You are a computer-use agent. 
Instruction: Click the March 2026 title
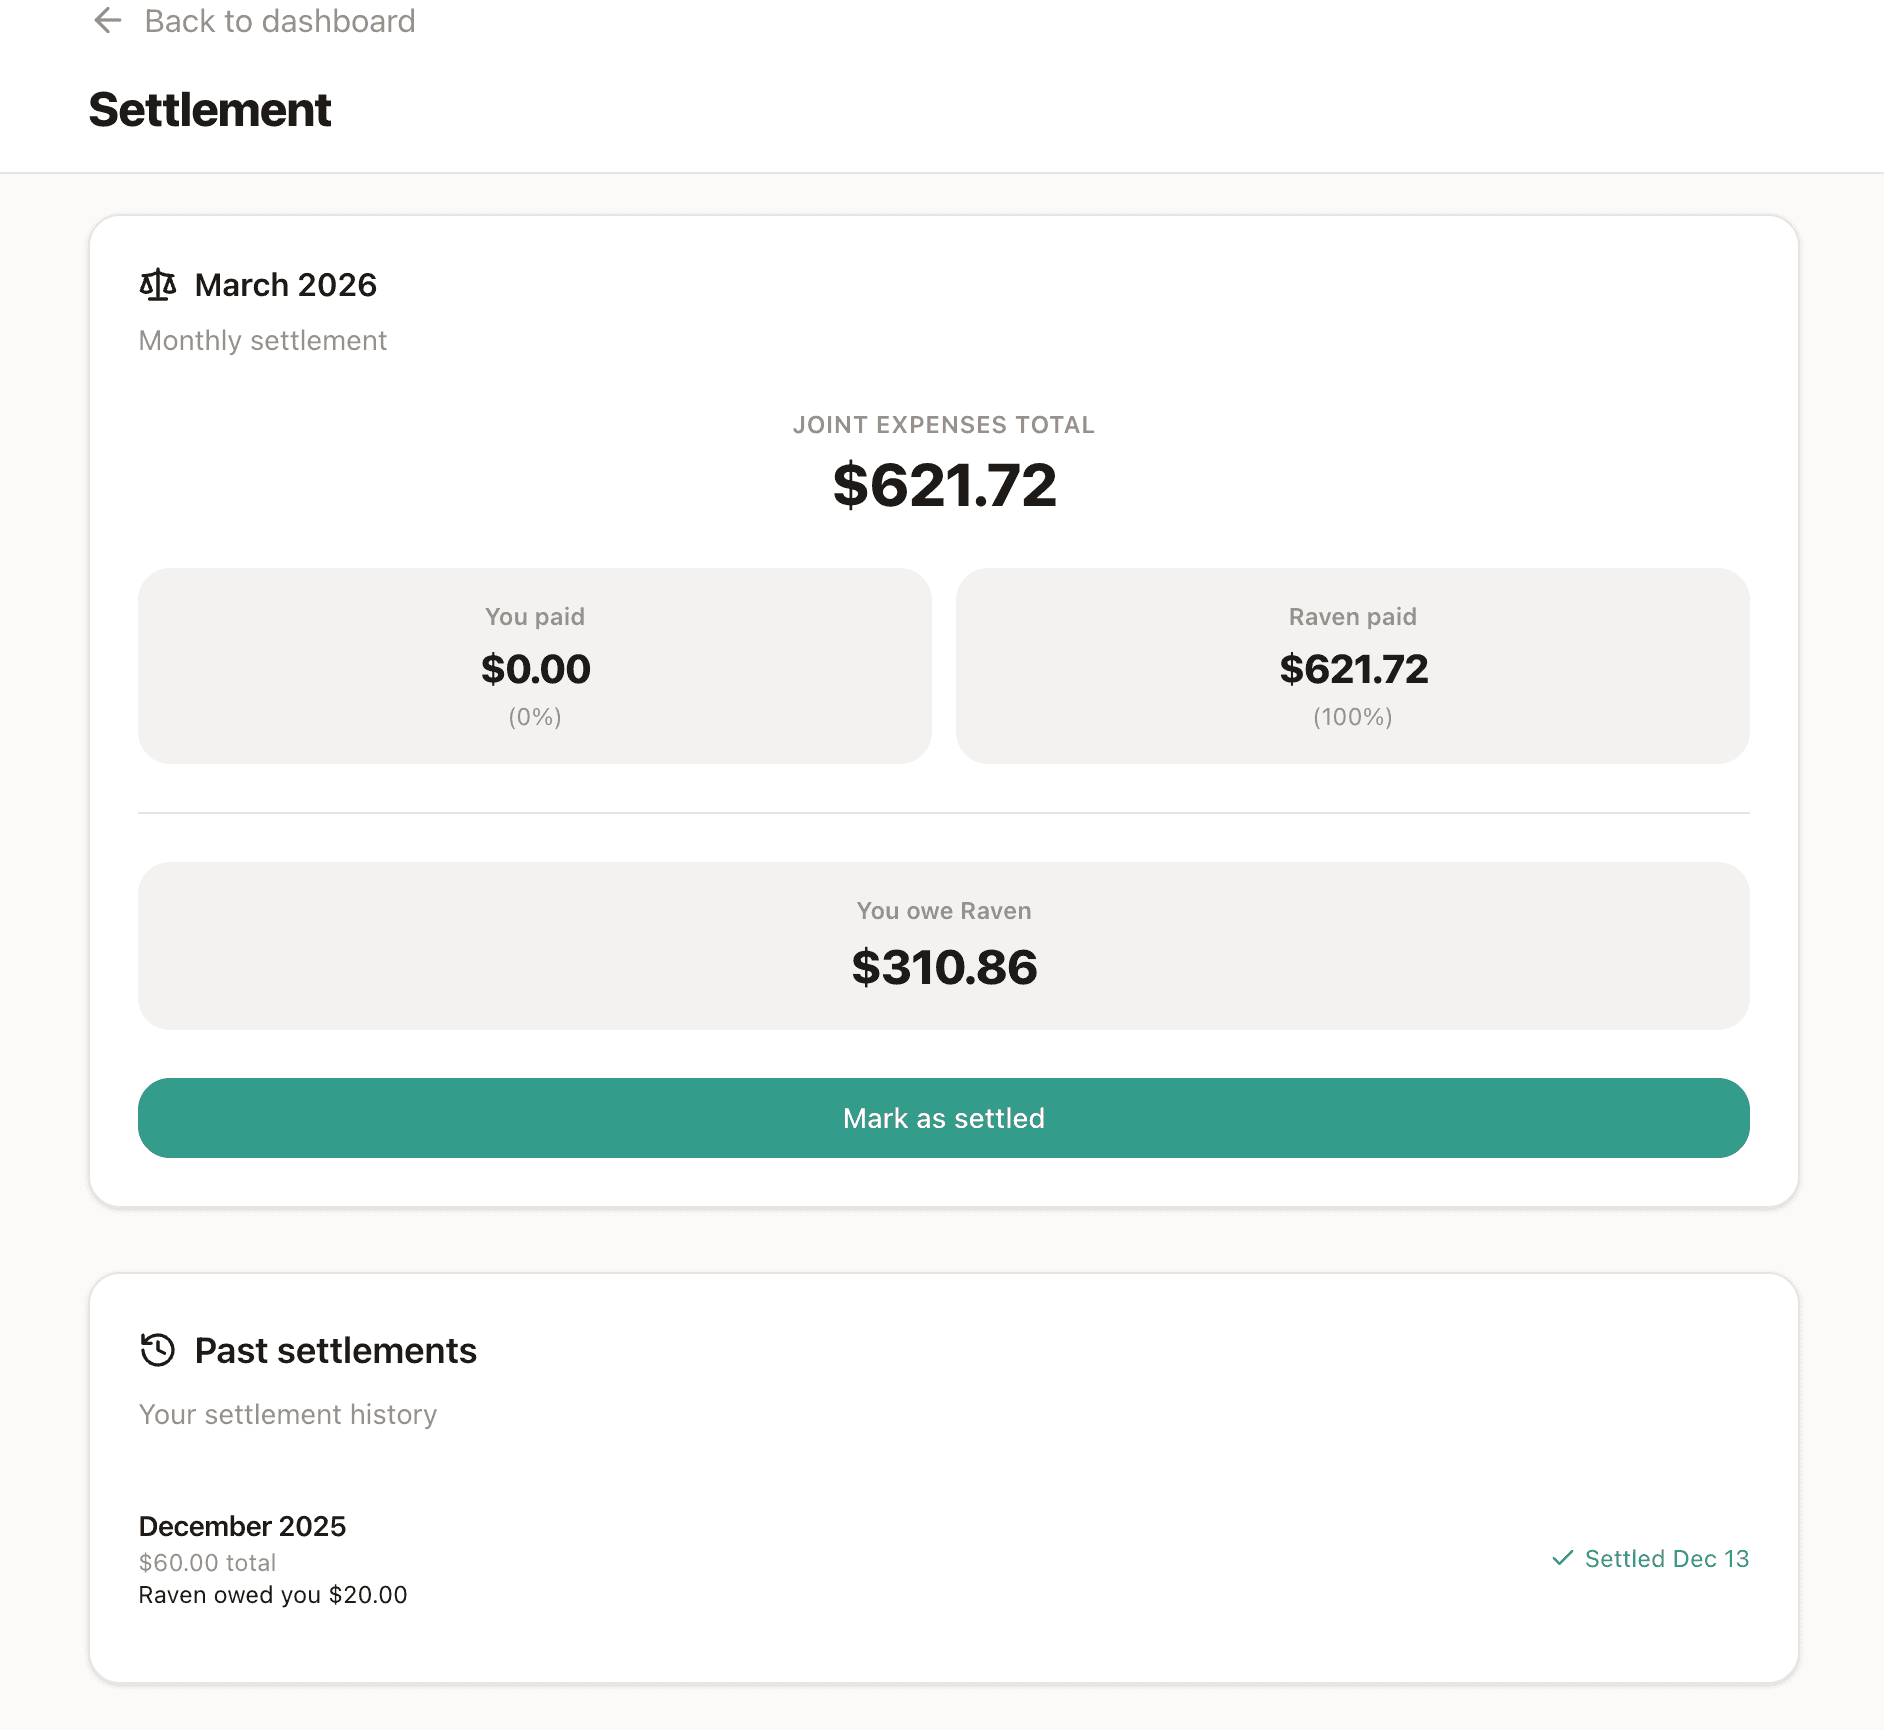(285, 285)
